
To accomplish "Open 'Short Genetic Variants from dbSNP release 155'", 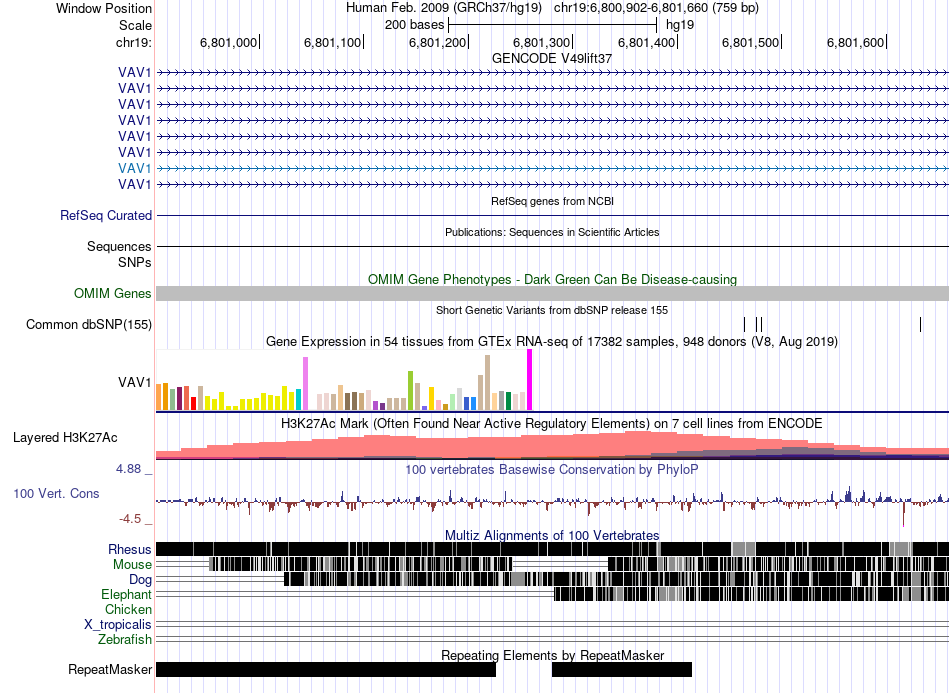I will pyautogui.click(x=552, y=310).
